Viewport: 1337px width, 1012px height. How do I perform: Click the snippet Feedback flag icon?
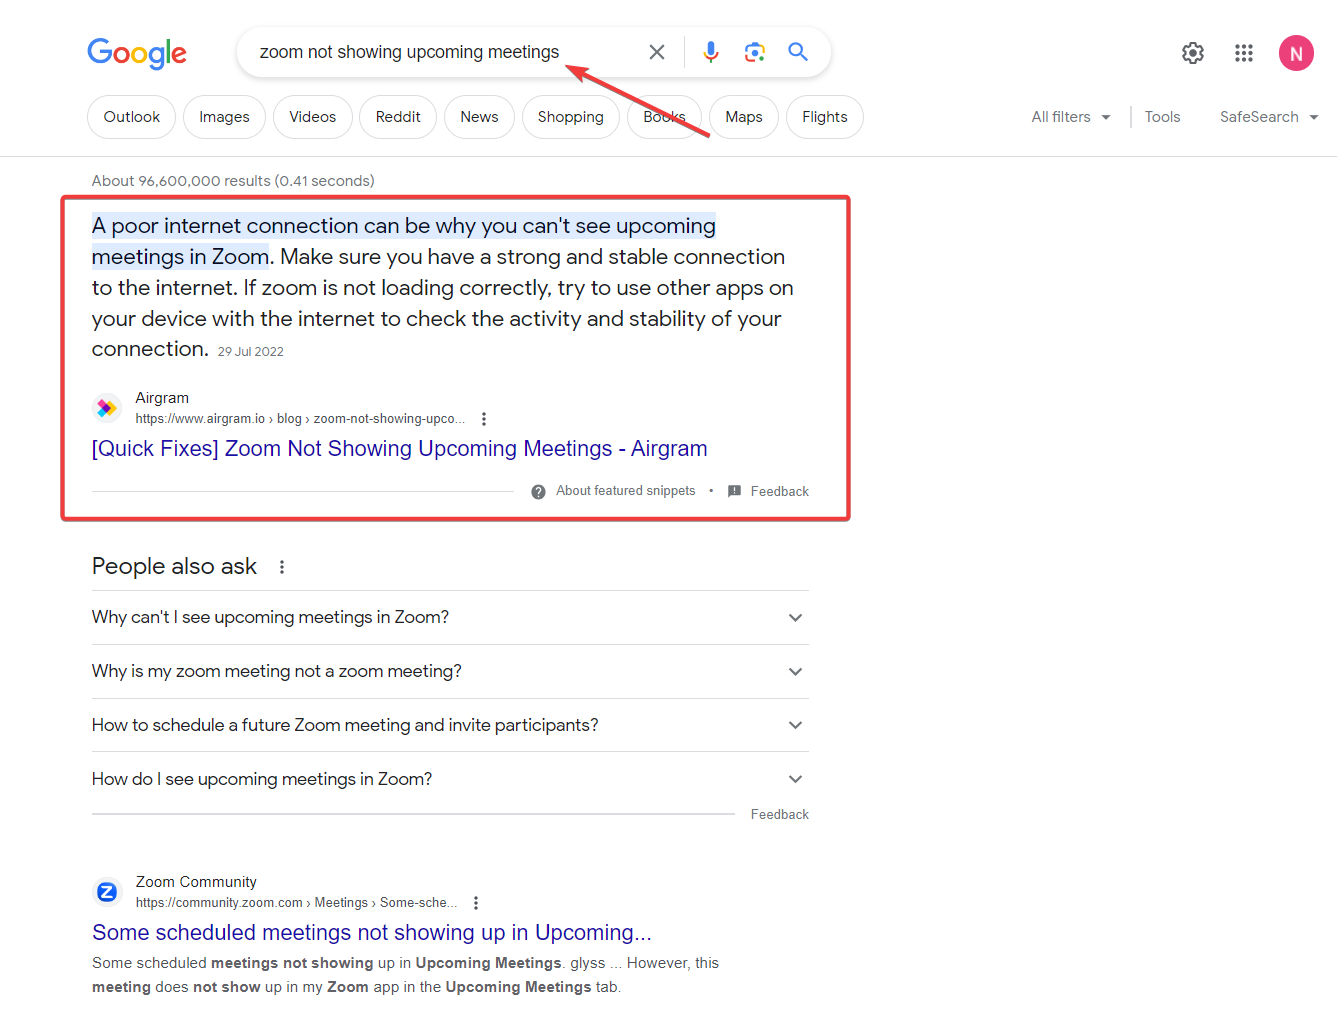(x=735, y=491)
